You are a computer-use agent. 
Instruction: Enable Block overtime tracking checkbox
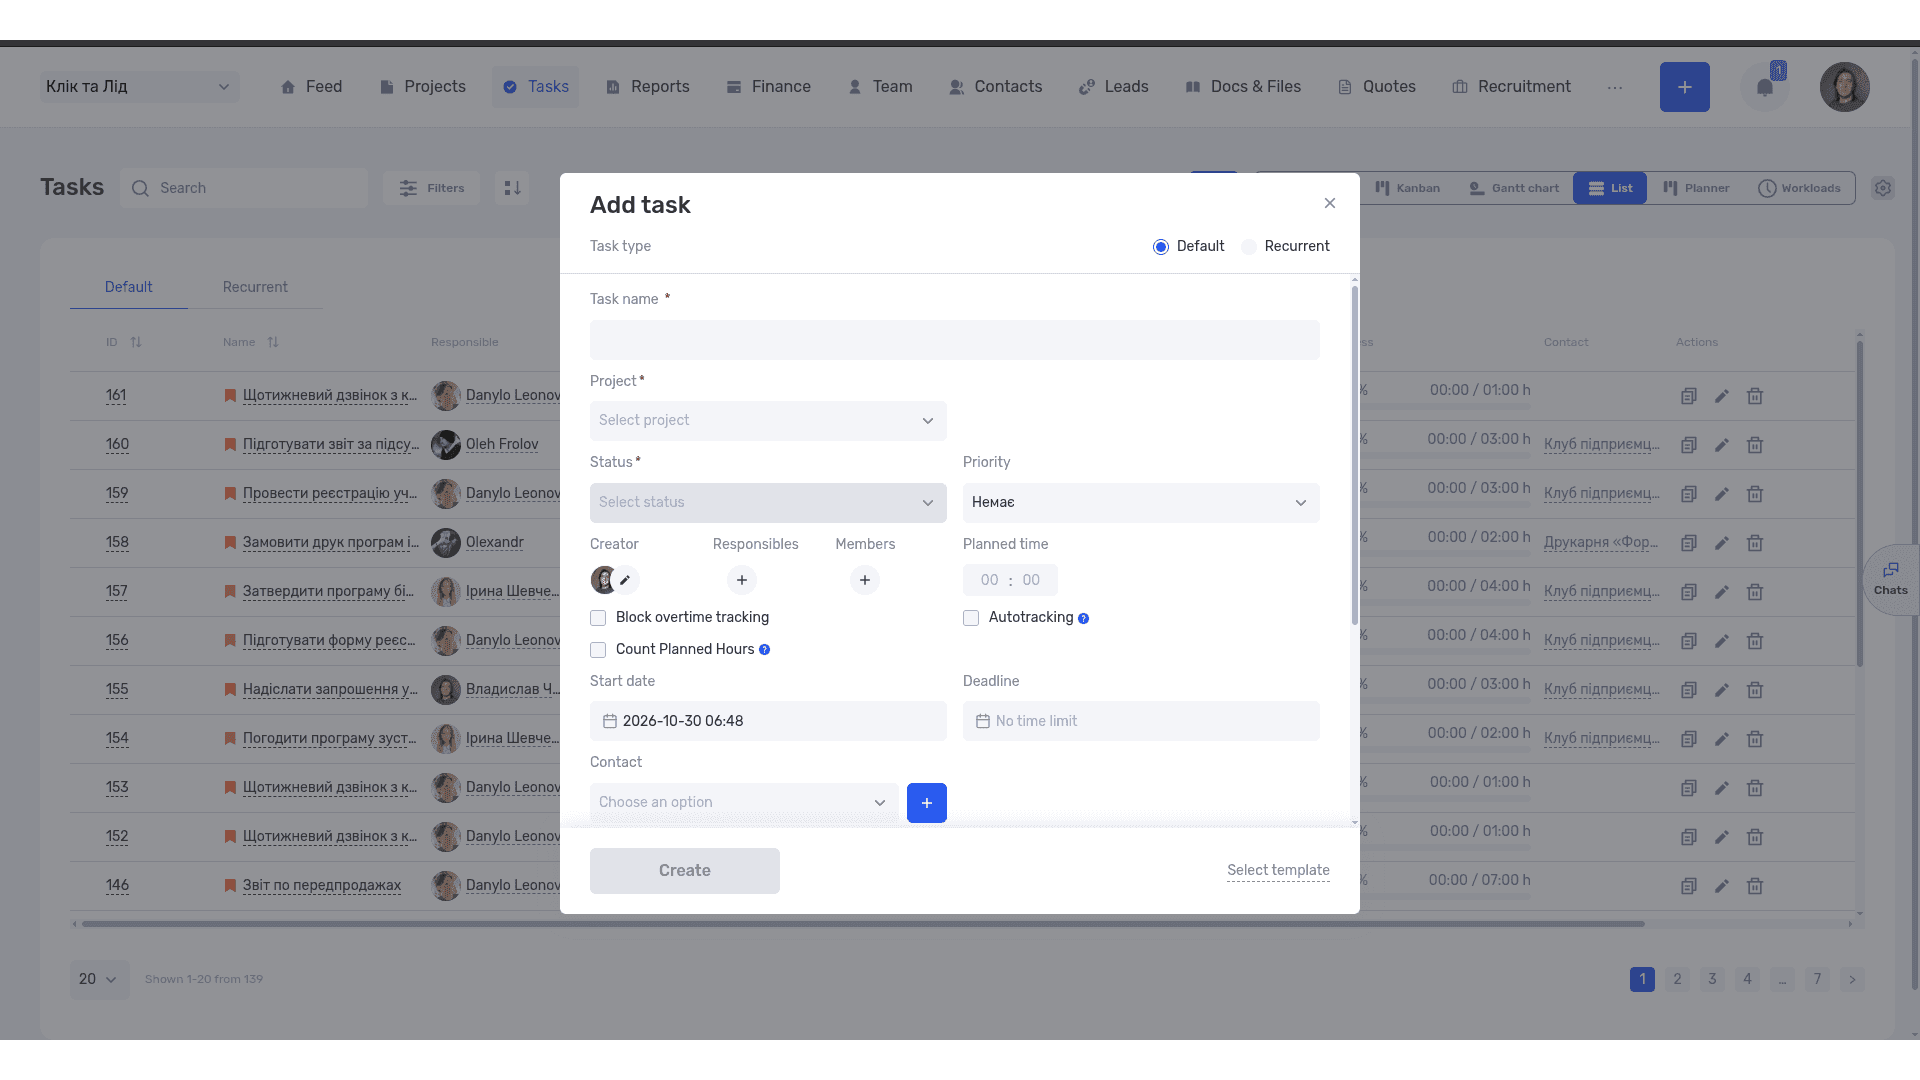click(x=598, y=618)
